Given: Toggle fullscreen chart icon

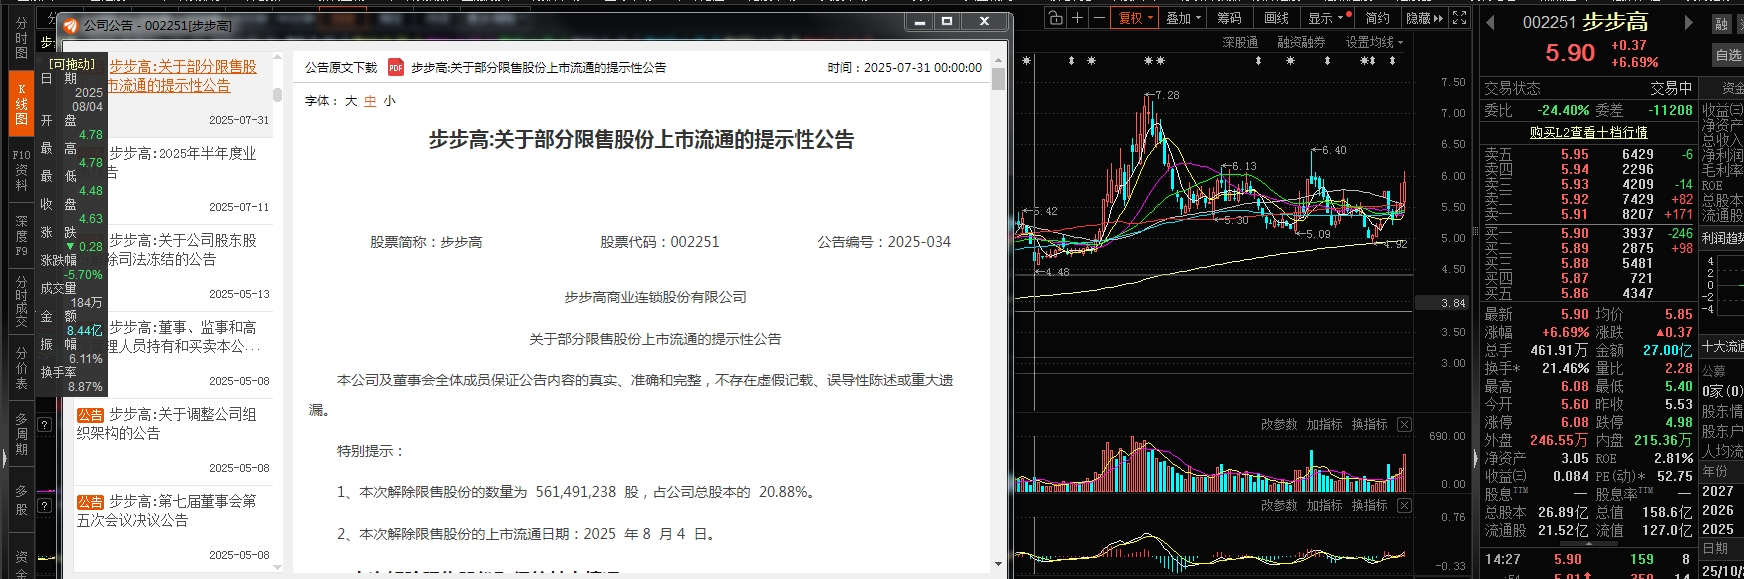Looking at the screenshot, I should pyautogui.click(x=1460, y=18).
